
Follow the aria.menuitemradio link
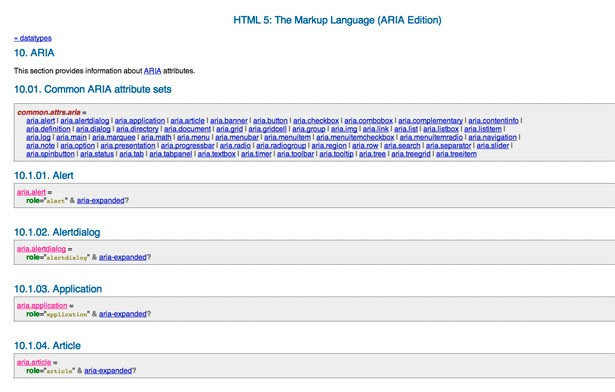click(431, 137)
